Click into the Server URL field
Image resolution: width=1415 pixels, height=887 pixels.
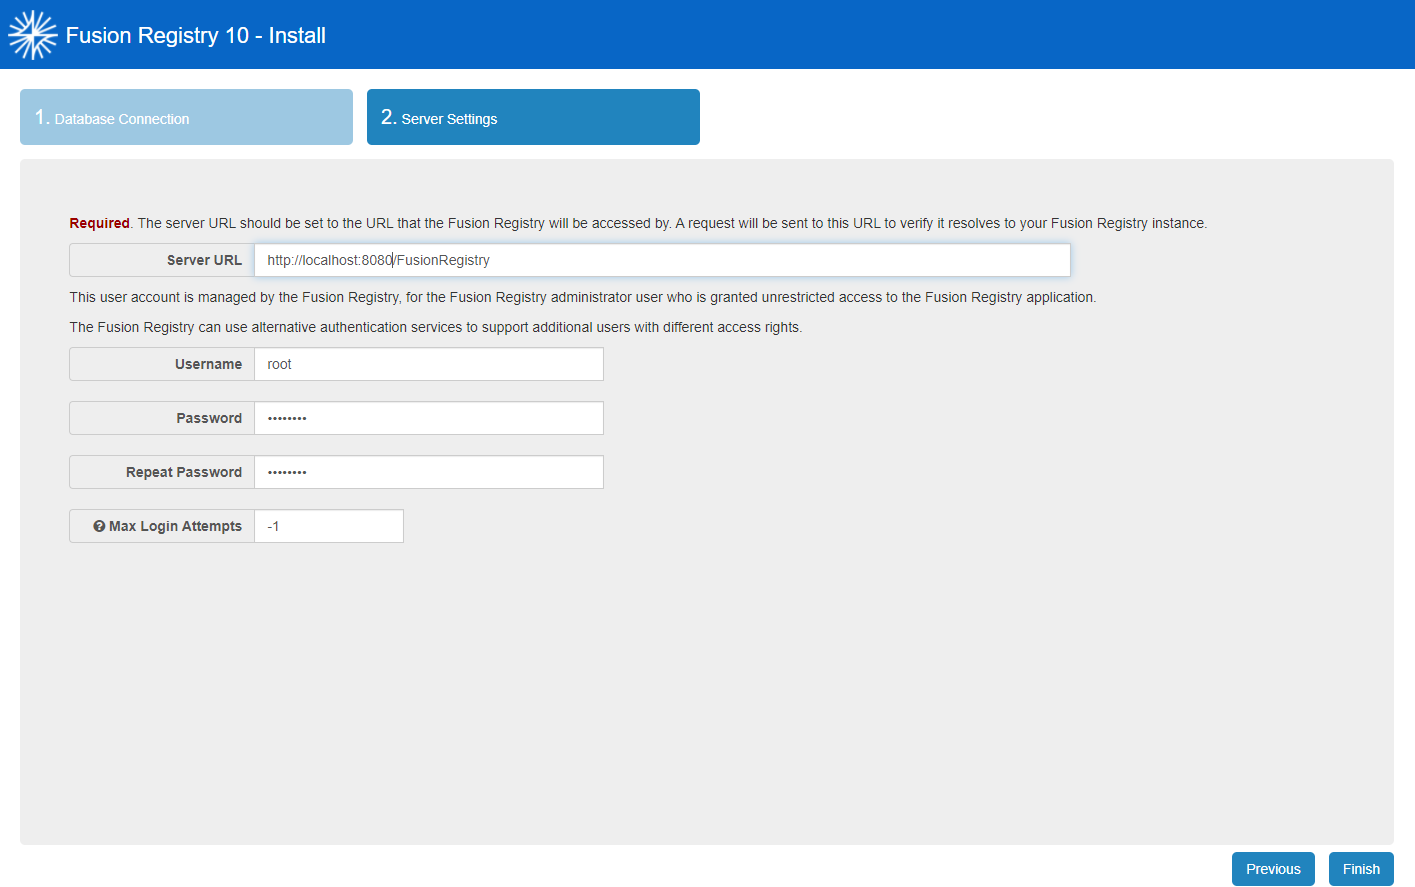coord(662,260)
